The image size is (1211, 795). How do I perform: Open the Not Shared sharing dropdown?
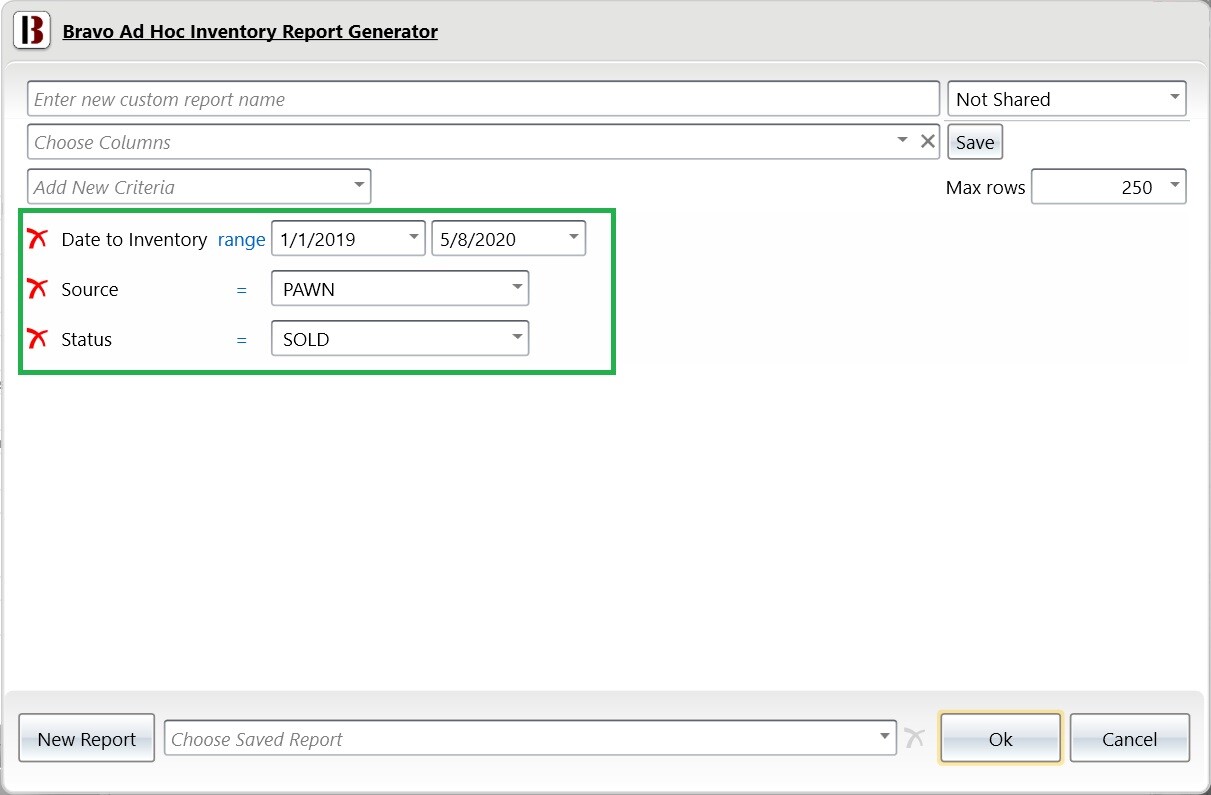(x=1066, y=99)
